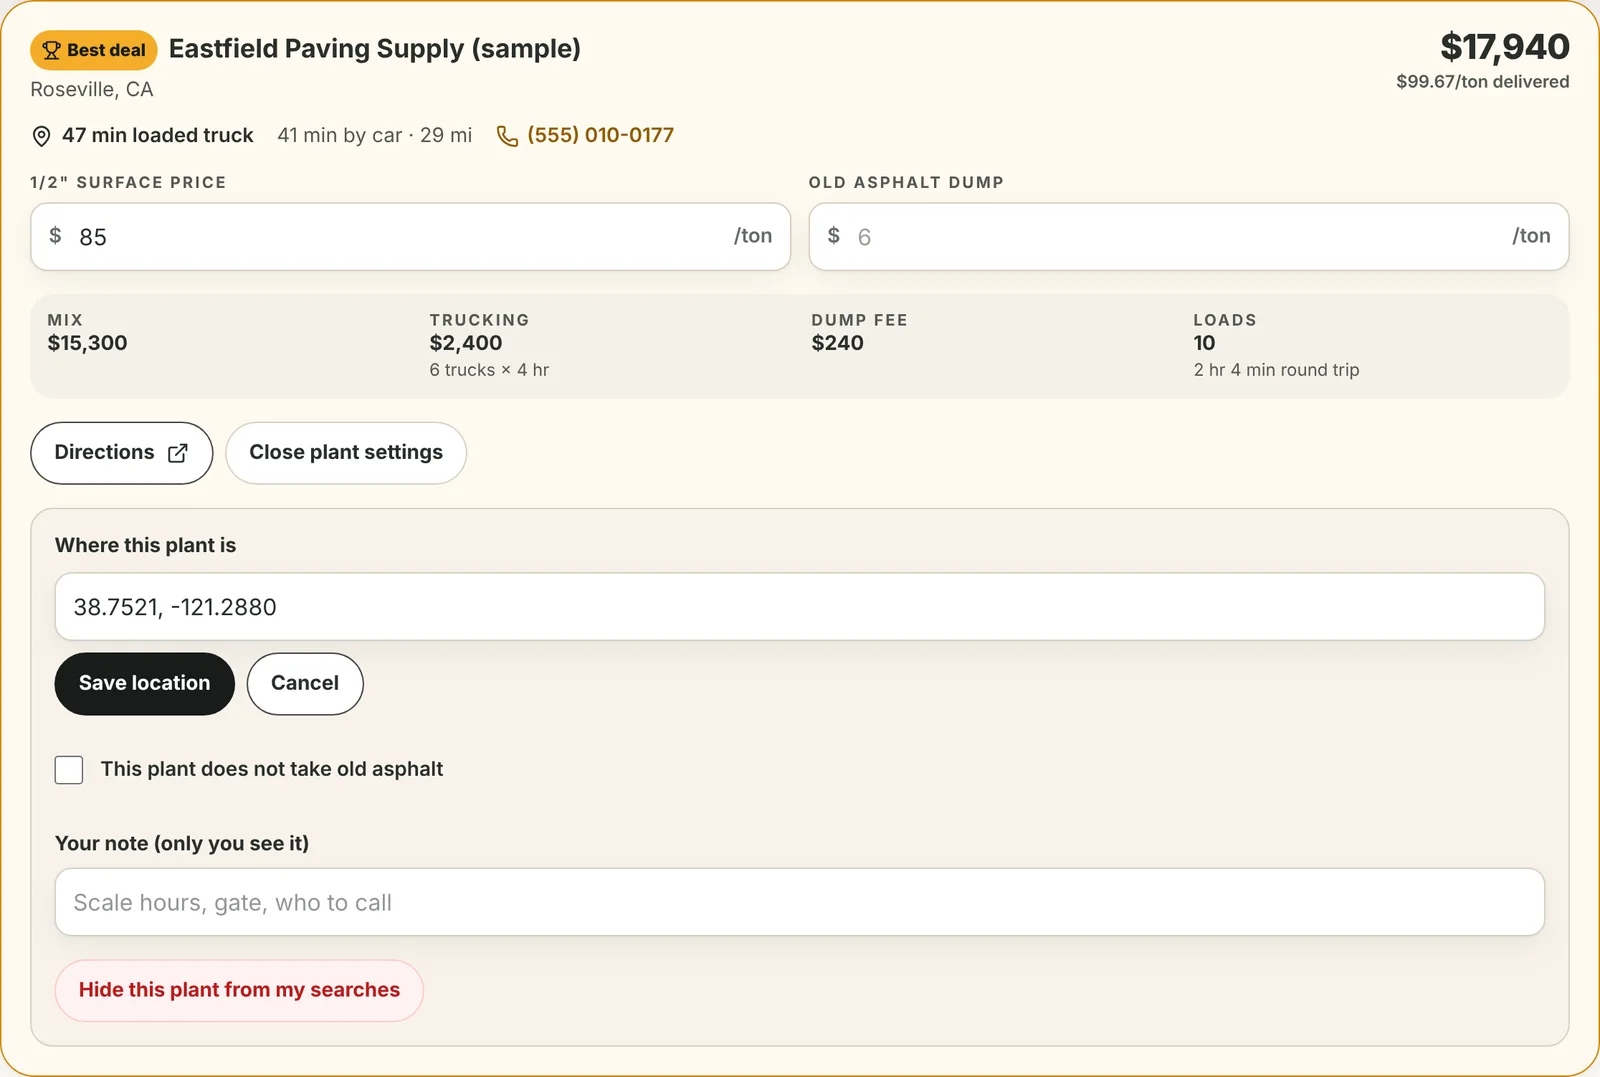Image resolution: width=1600 pixels, height=1077 pixels.
Task: Cancel the location edit
Action: (305, 684)
